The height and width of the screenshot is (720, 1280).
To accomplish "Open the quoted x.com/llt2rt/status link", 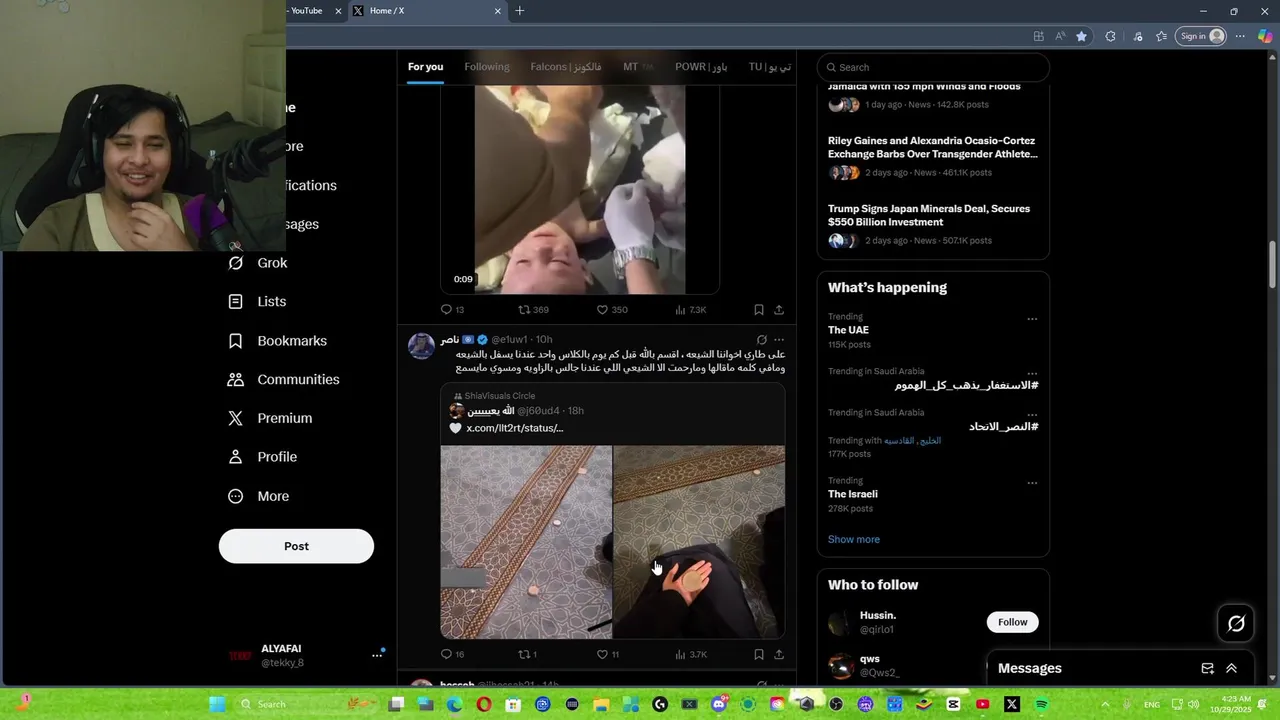I will click(x=515, y=428).
